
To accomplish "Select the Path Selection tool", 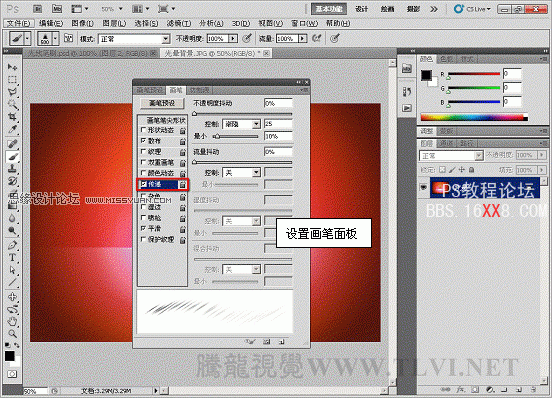I will click(12, 270).
